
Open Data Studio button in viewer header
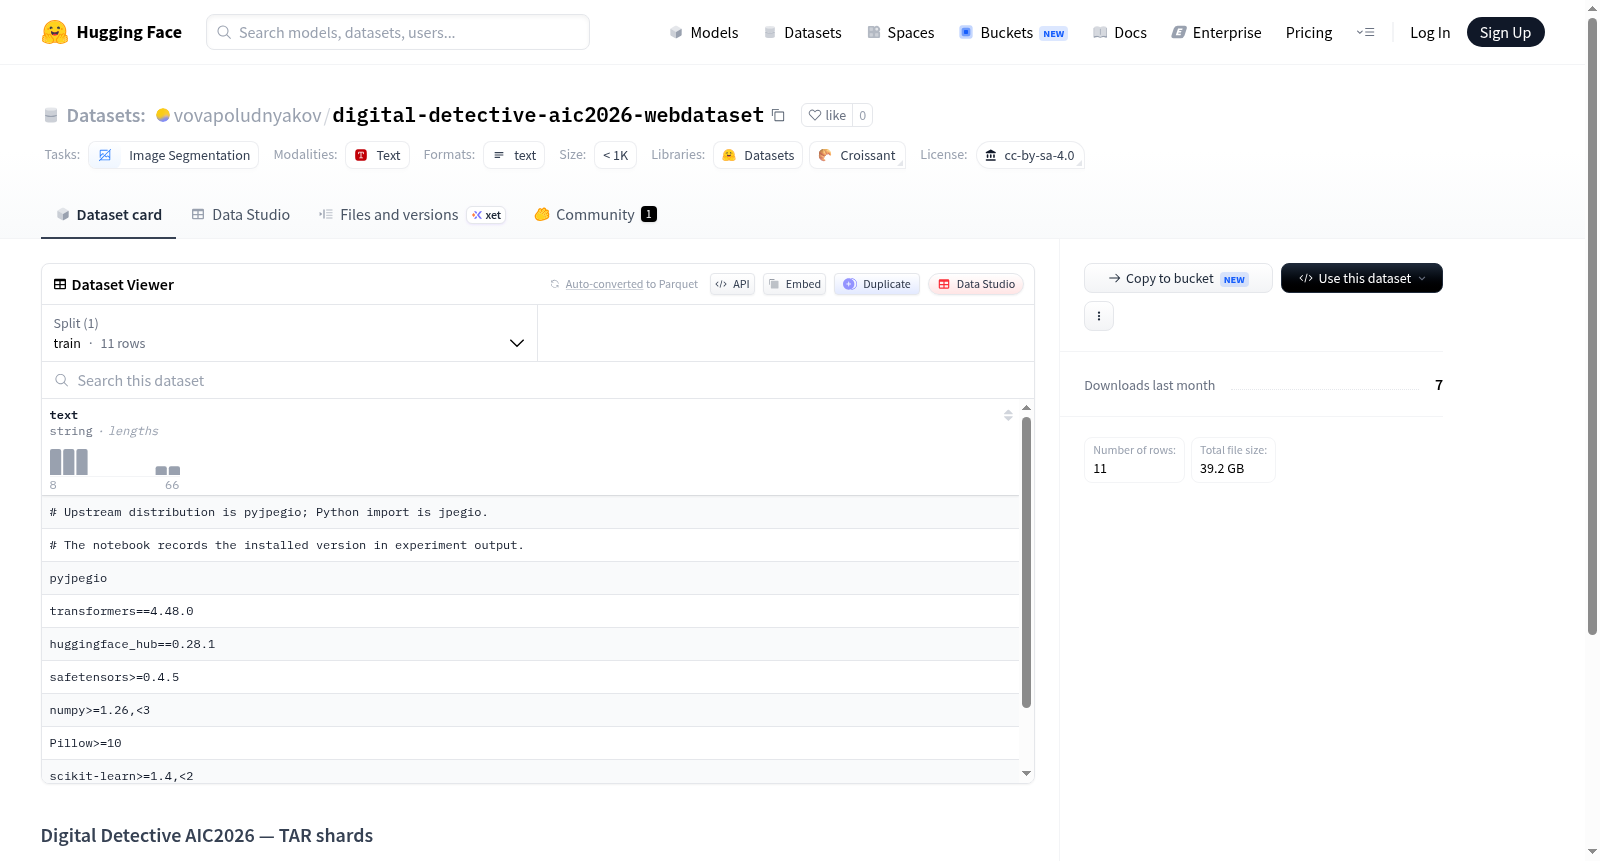[976, 284]
